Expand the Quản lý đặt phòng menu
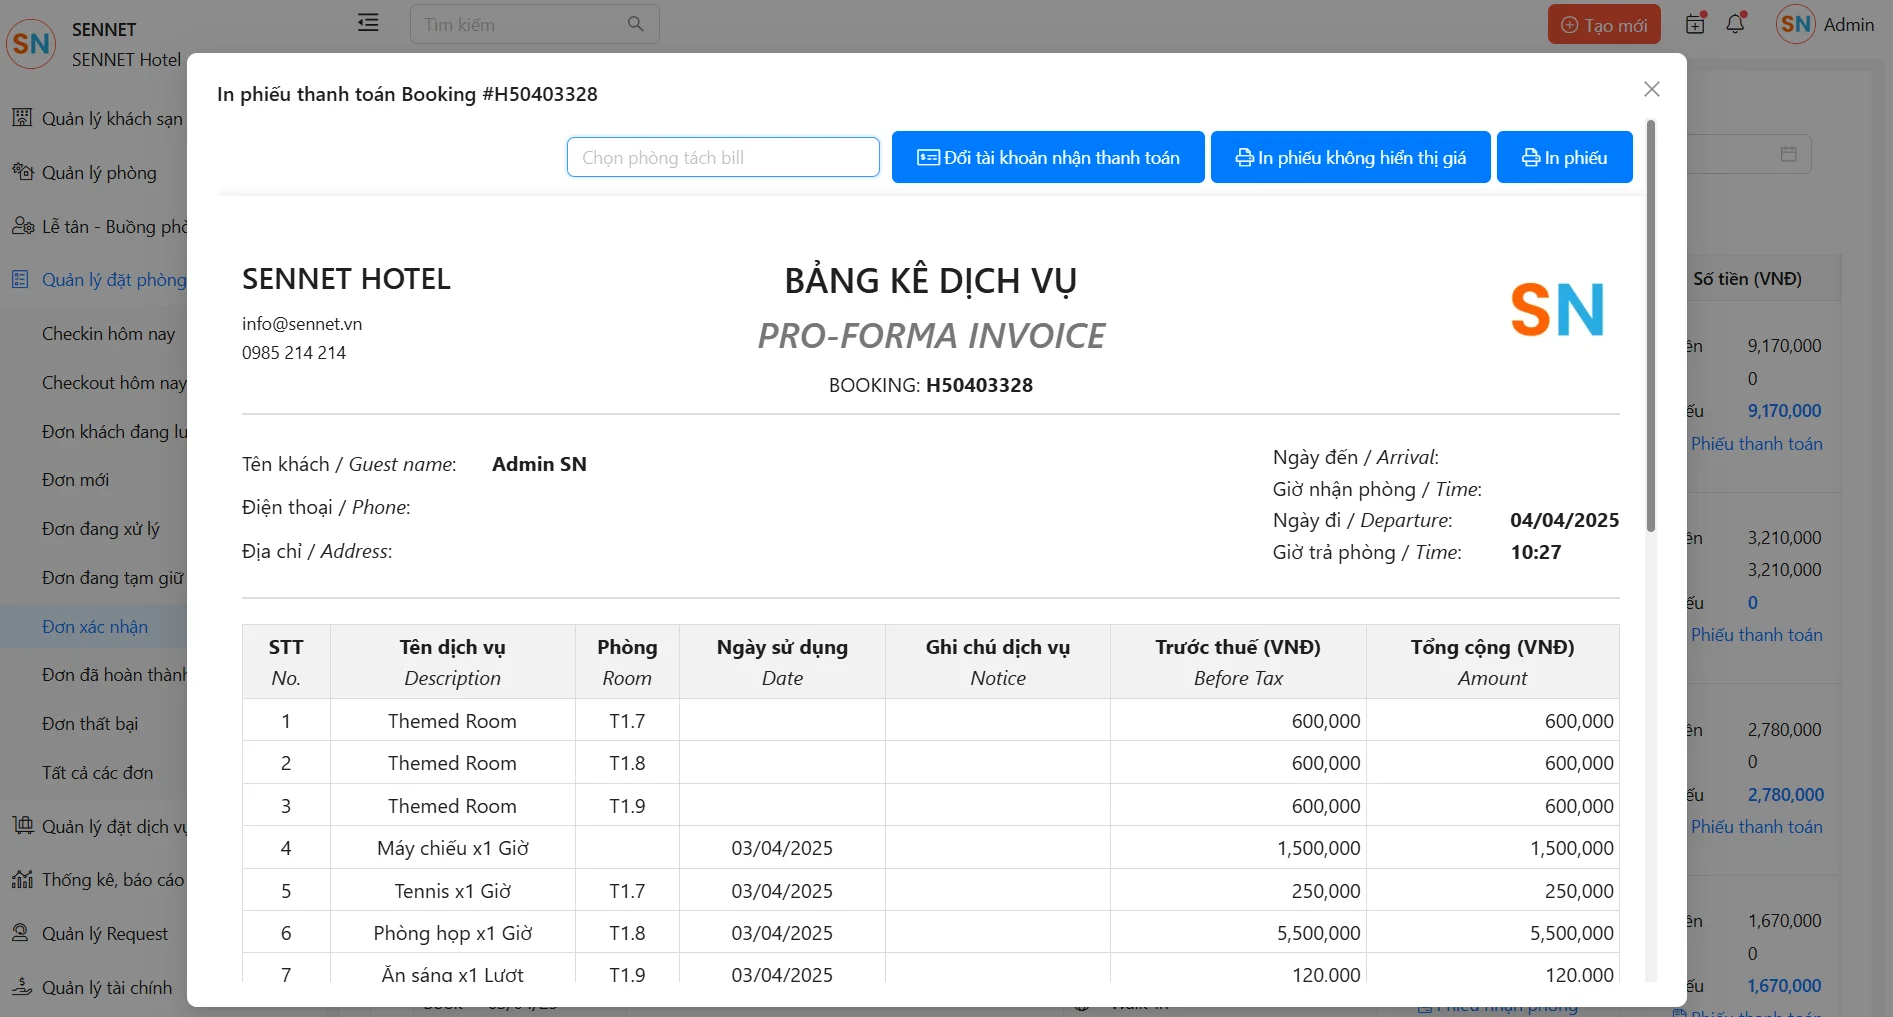 (x=113, y=280)
